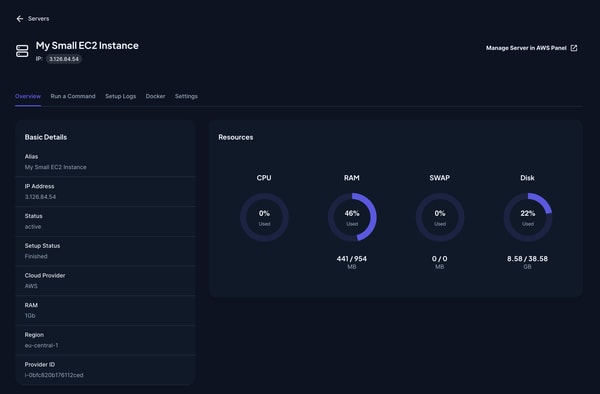Click the 'CPU' label above gauge

click(x=264, y=178)
